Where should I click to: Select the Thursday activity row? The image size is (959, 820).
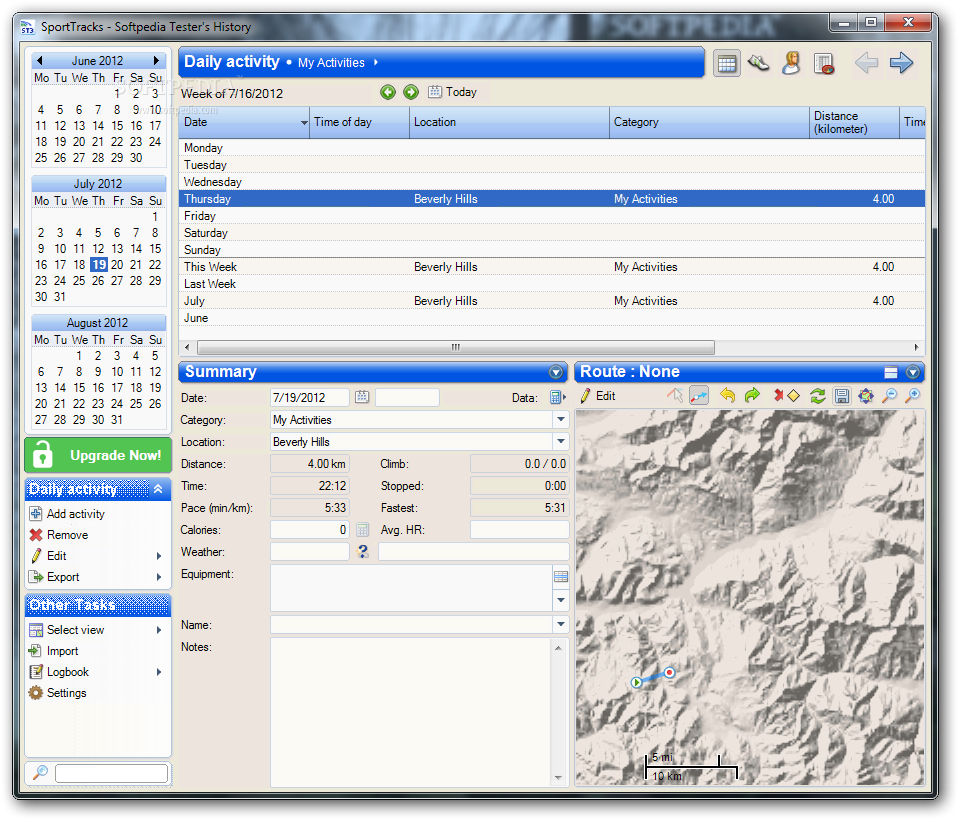pos(552,199)
